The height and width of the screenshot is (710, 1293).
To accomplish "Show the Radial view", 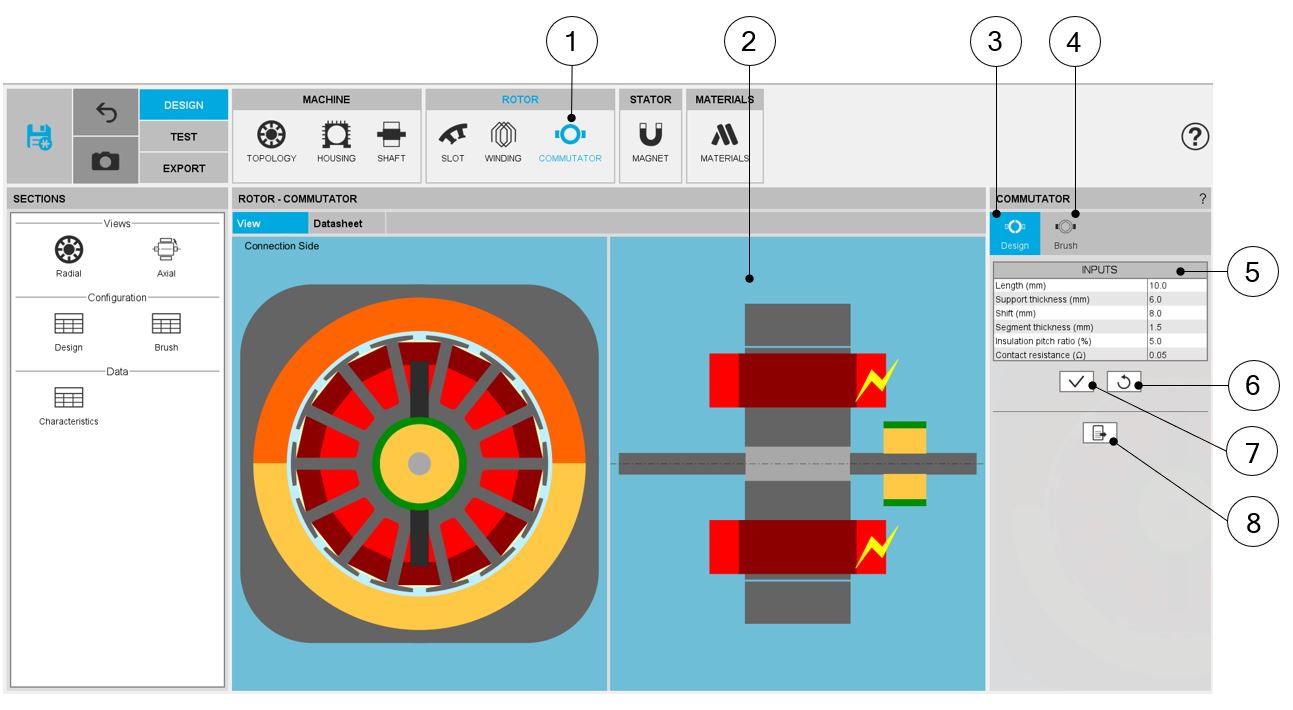I will pos(69,256).
